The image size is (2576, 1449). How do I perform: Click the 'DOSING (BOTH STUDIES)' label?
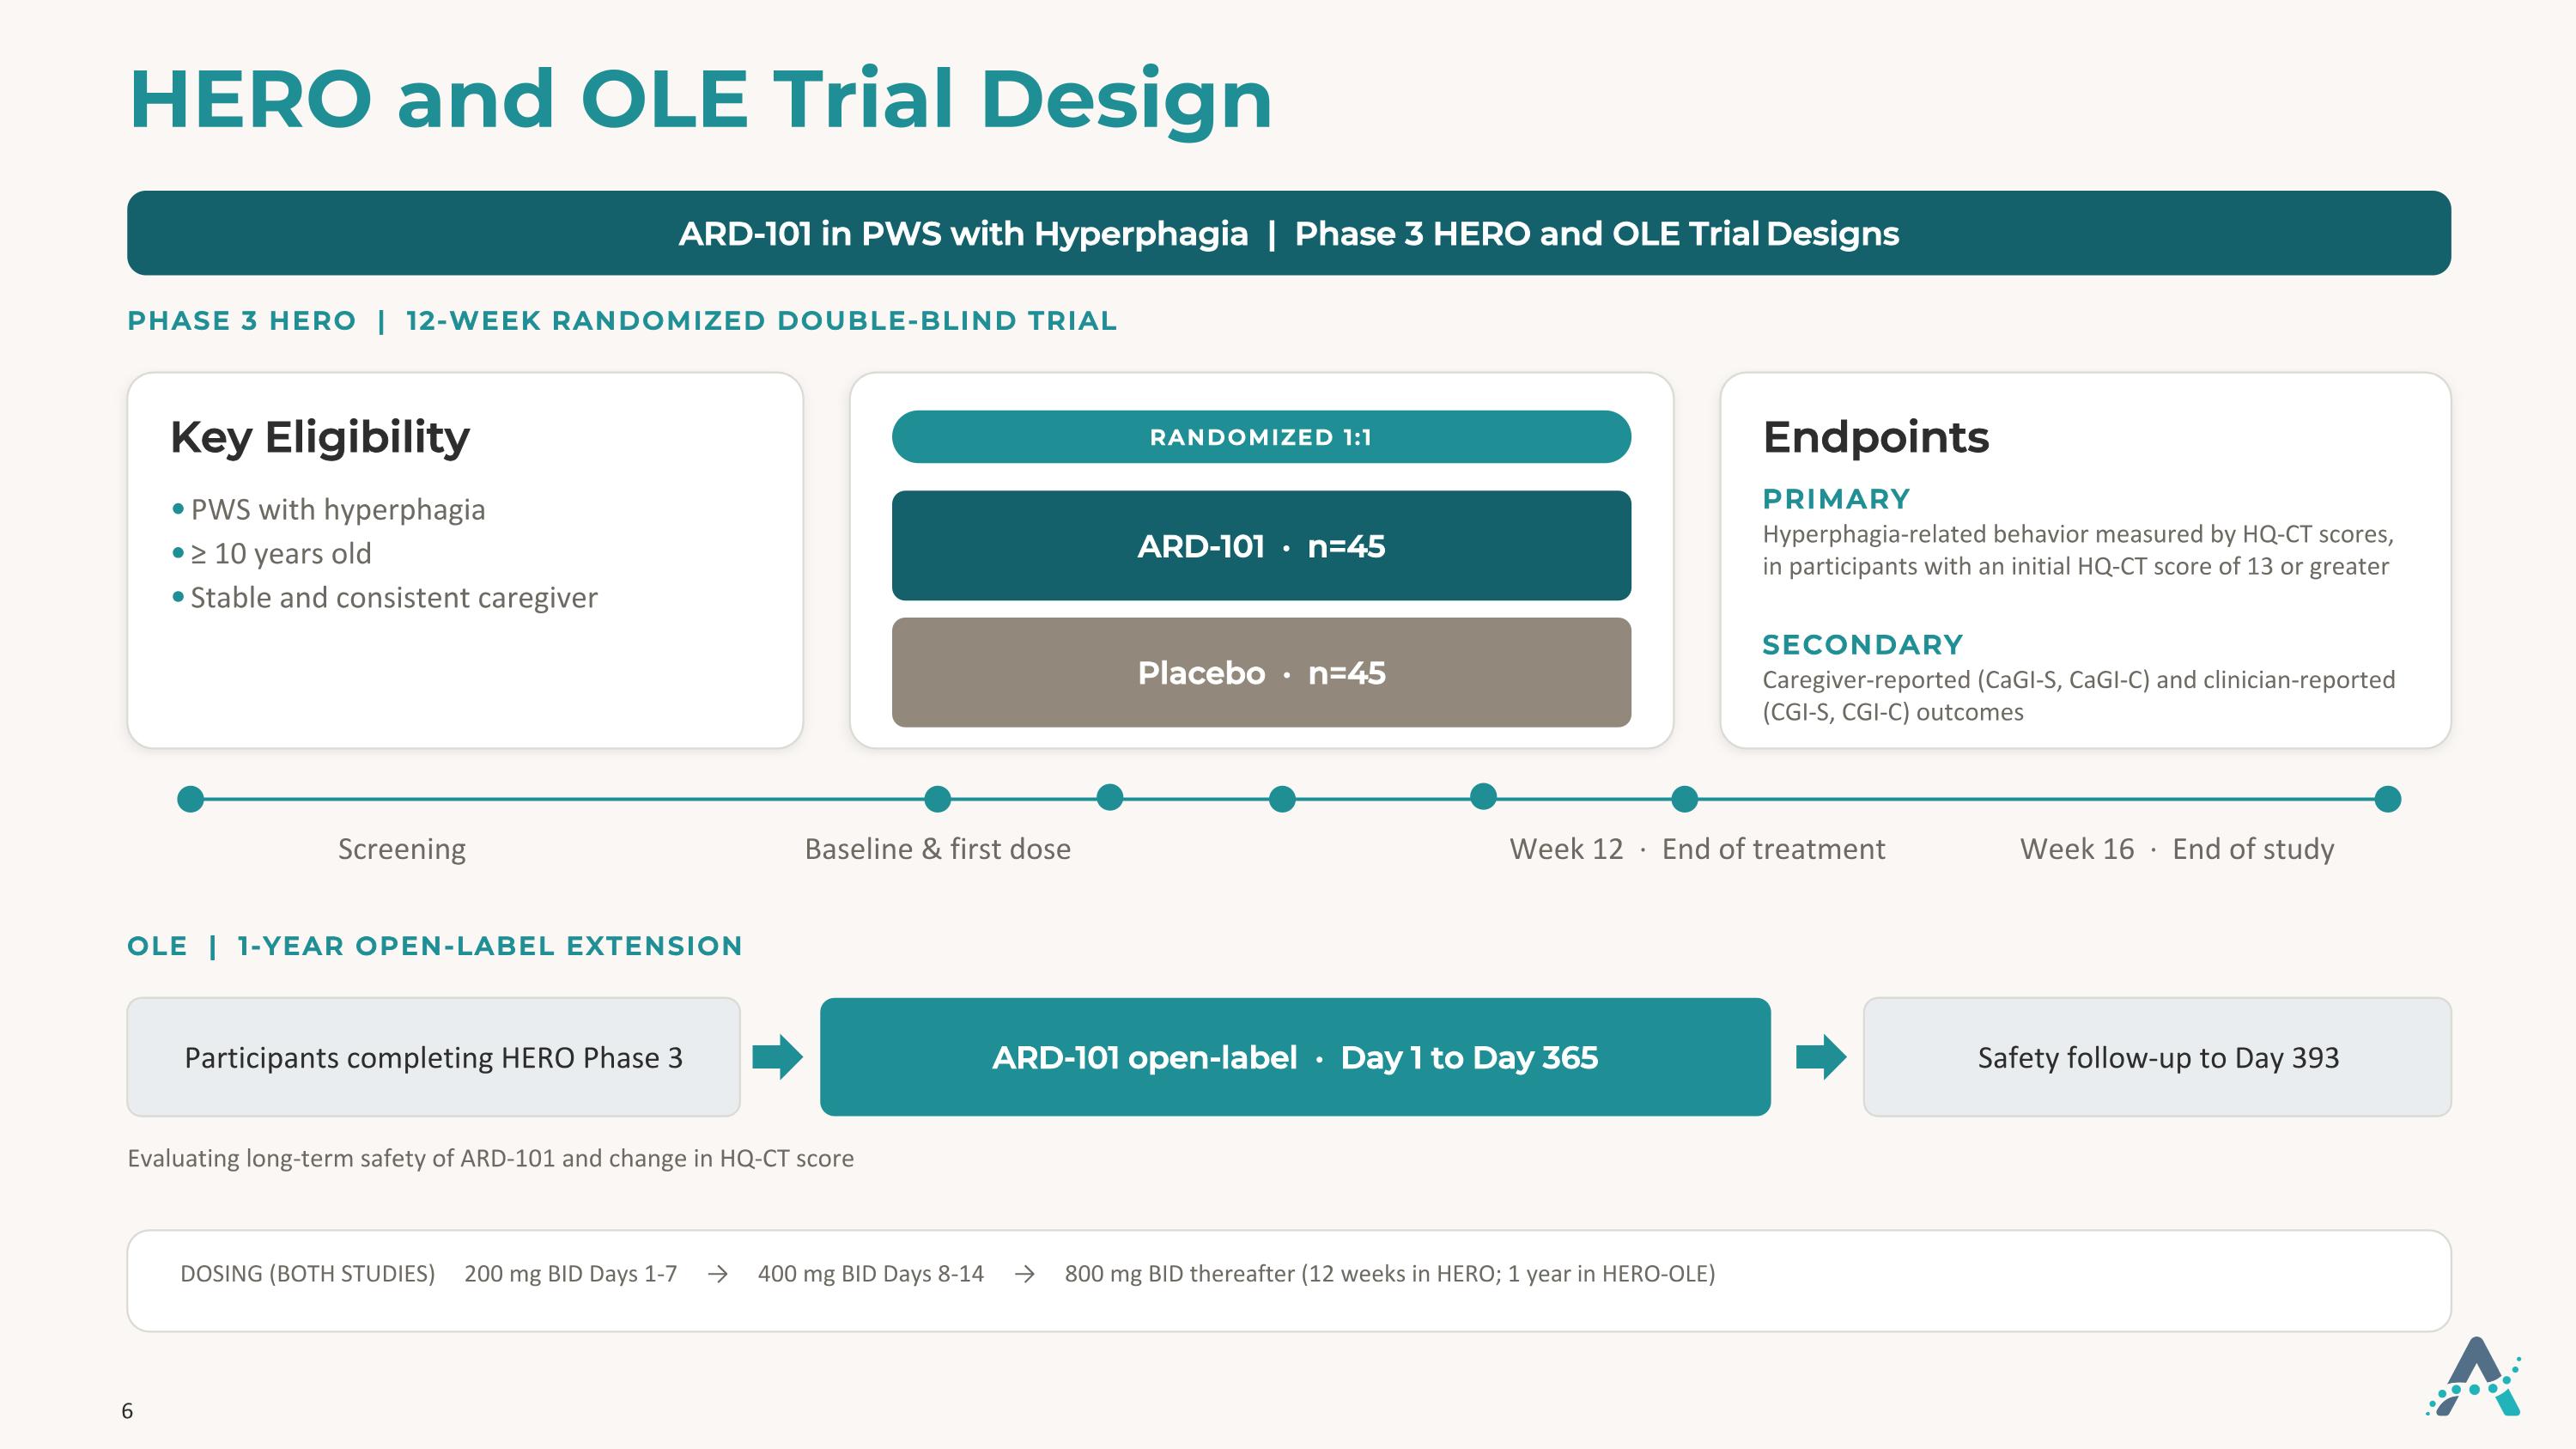coord(307,1274)
